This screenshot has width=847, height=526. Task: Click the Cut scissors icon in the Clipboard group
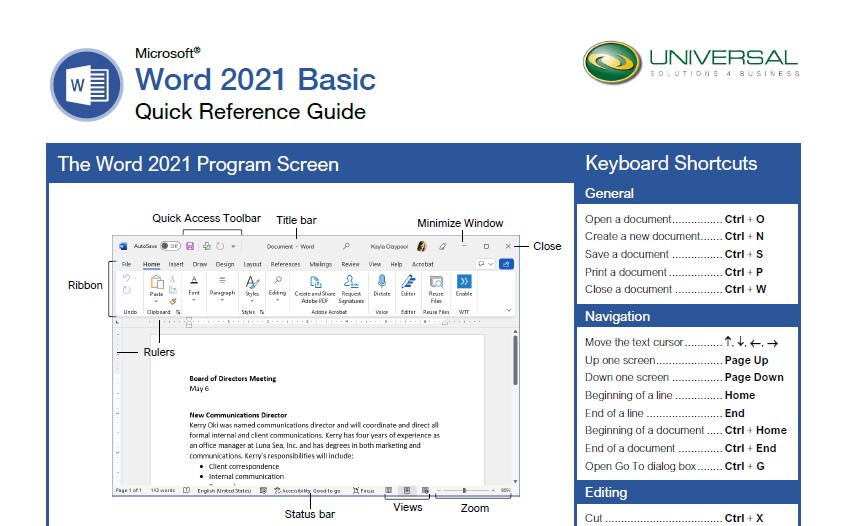pos(172,279)
